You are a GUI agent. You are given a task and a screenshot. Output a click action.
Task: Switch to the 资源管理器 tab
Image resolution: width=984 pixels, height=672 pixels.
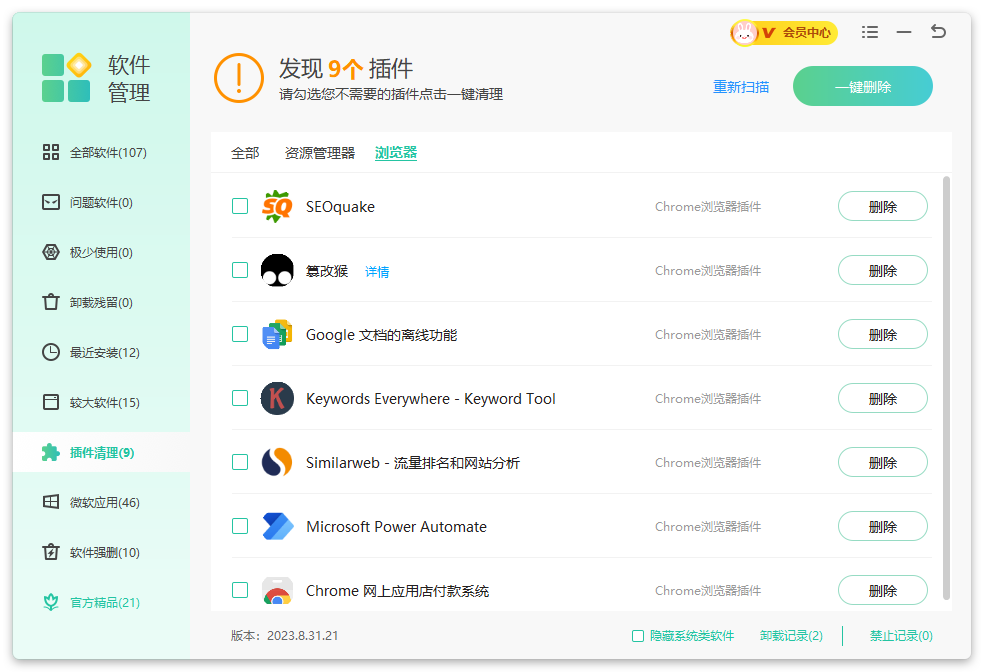(x=319, y=153)
